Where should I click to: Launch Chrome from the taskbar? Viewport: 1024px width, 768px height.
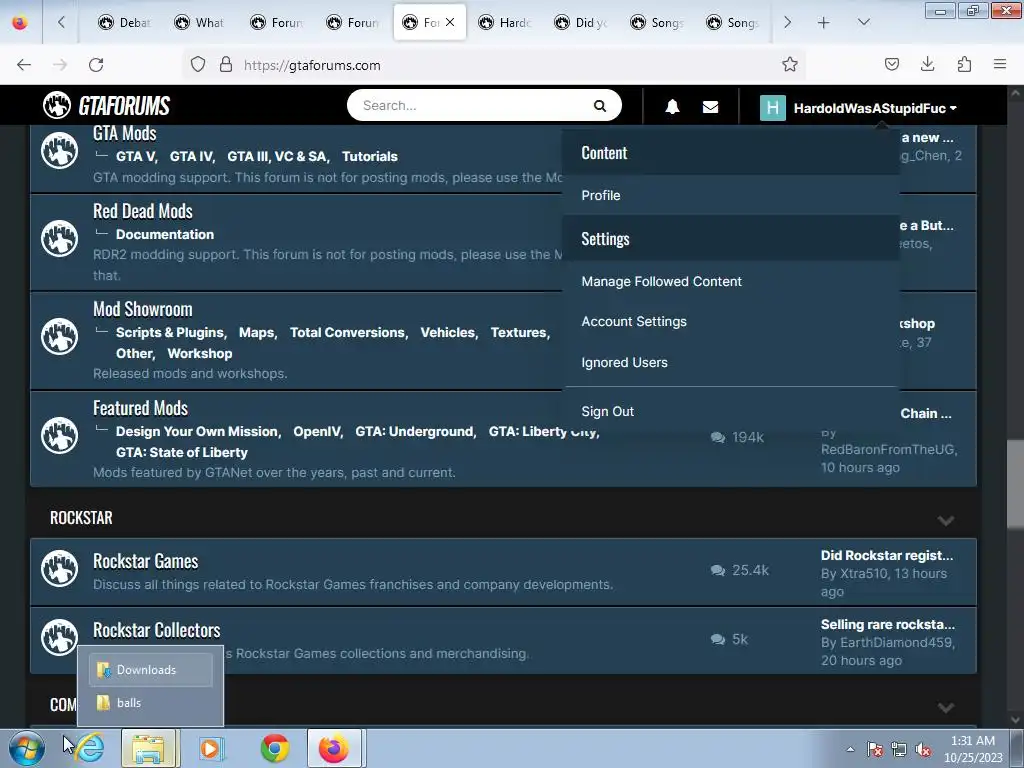(275, 748)
